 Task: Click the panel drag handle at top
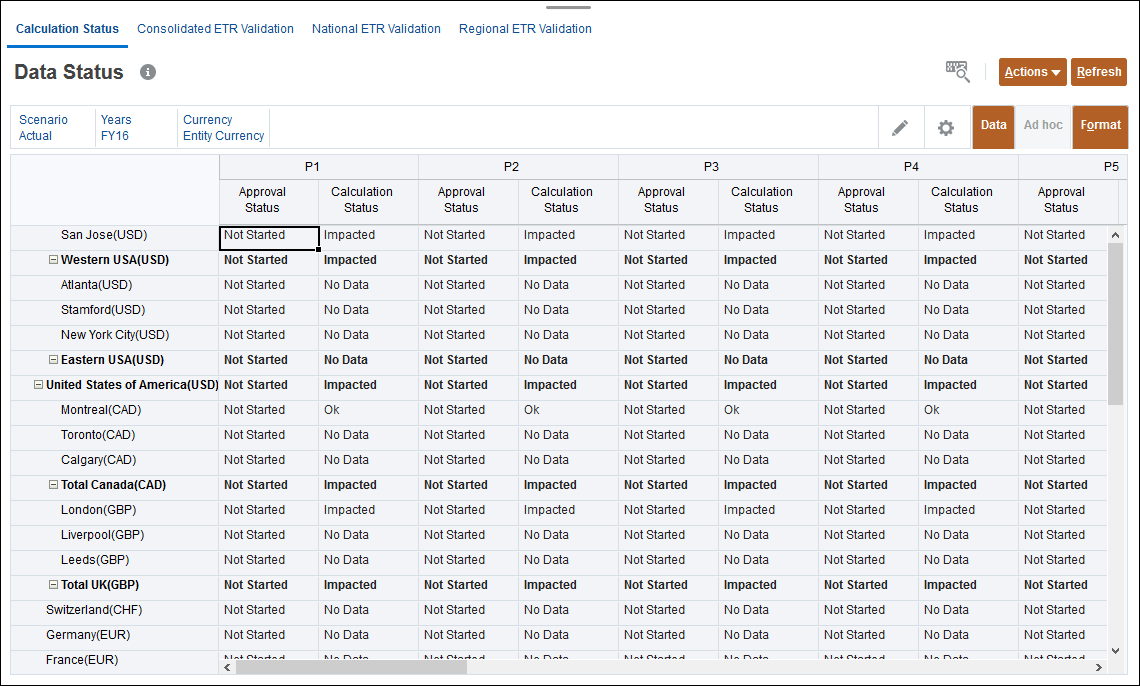569,7
